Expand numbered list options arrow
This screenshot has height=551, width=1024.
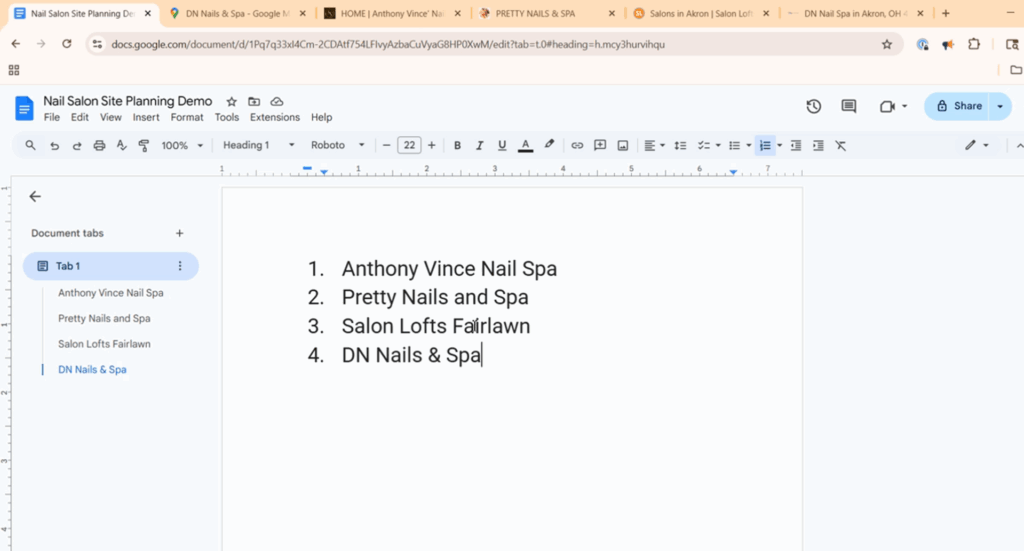click(779, 146)
